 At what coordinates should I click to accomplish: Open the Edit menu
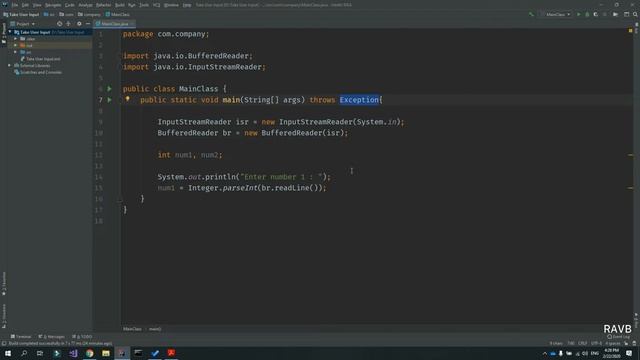25,5
